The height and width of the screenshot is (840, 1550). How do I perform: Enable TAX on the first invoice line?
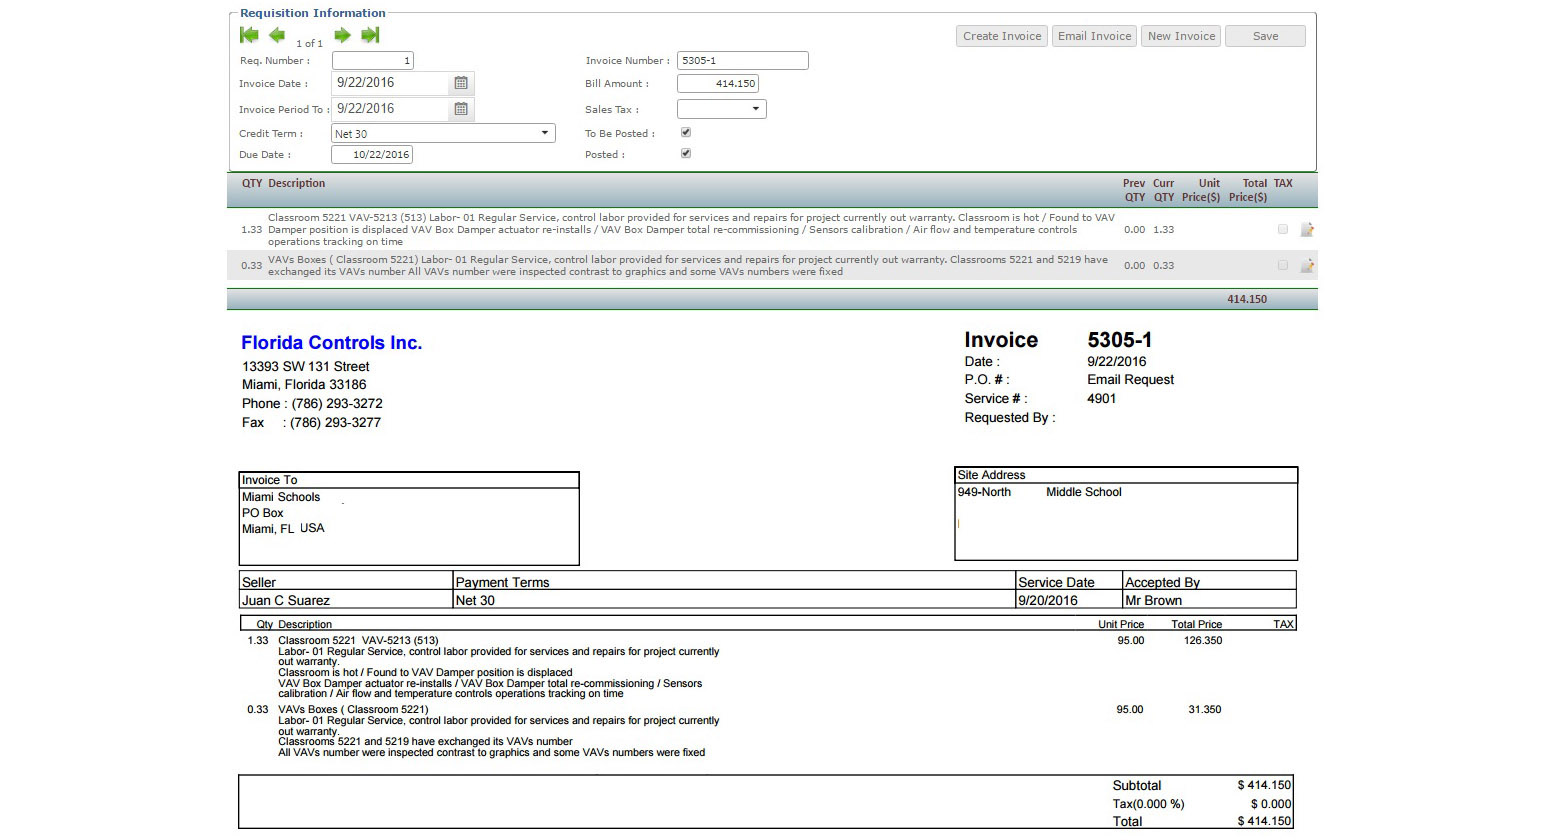point(1283,229)
